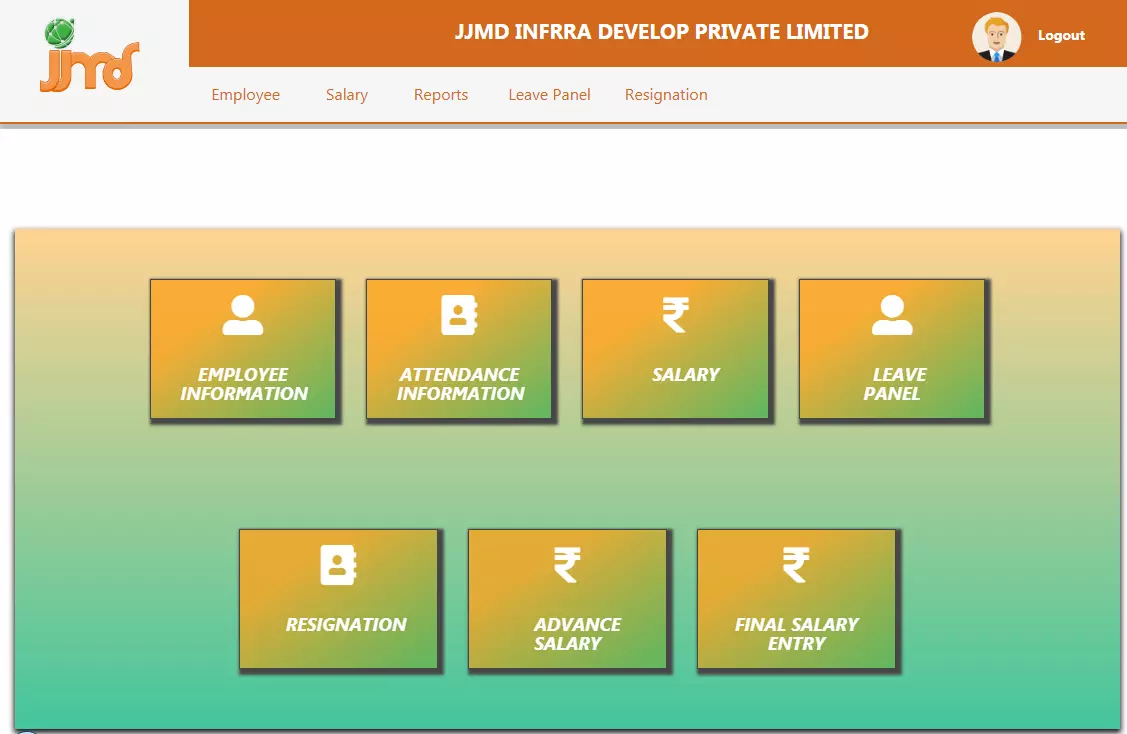The image size is (1127, 734).
Task: Select Leave Panel in the navigation bar
Action: click(x=549, y=95)
